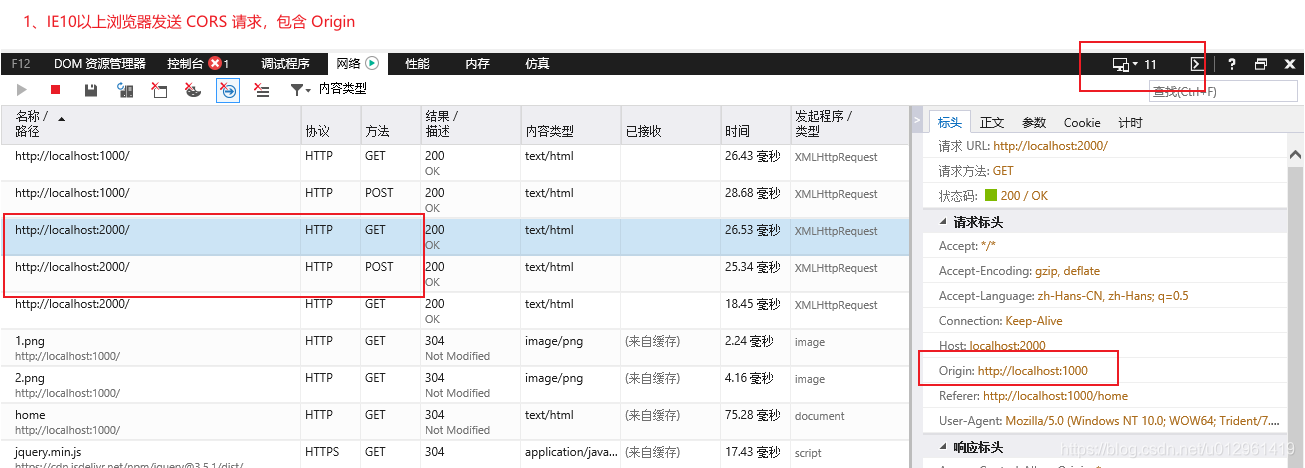This screenshot has width=1305, height=468.
Task: Sort by 名称/路径 column header
Action: pyautogui.click(x=152, y=124)
